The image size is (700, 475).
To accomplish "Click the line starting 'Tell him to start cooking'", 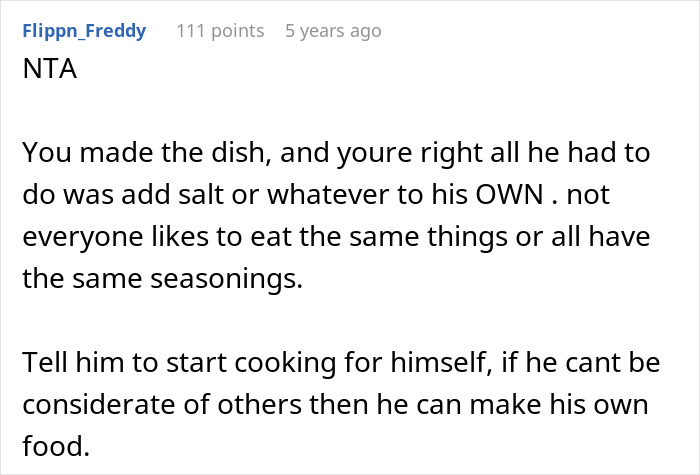I will click(340, 360).
